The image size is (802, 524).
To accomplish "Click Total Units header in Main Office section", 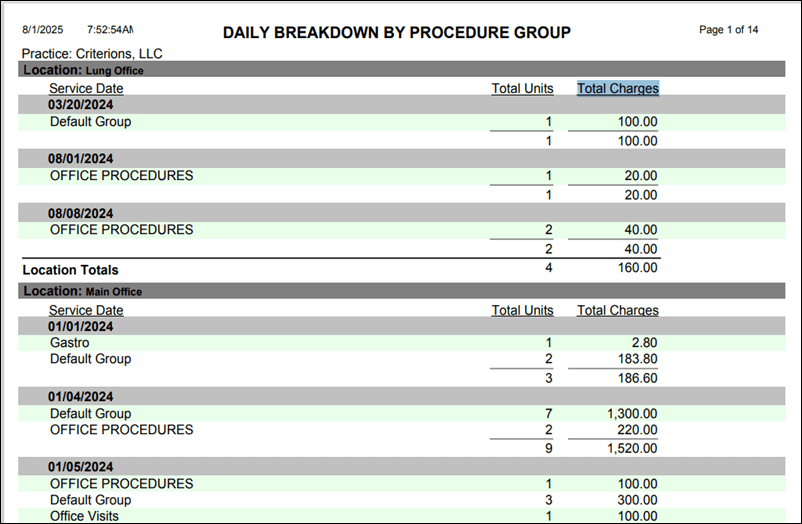I will point(522,310).
